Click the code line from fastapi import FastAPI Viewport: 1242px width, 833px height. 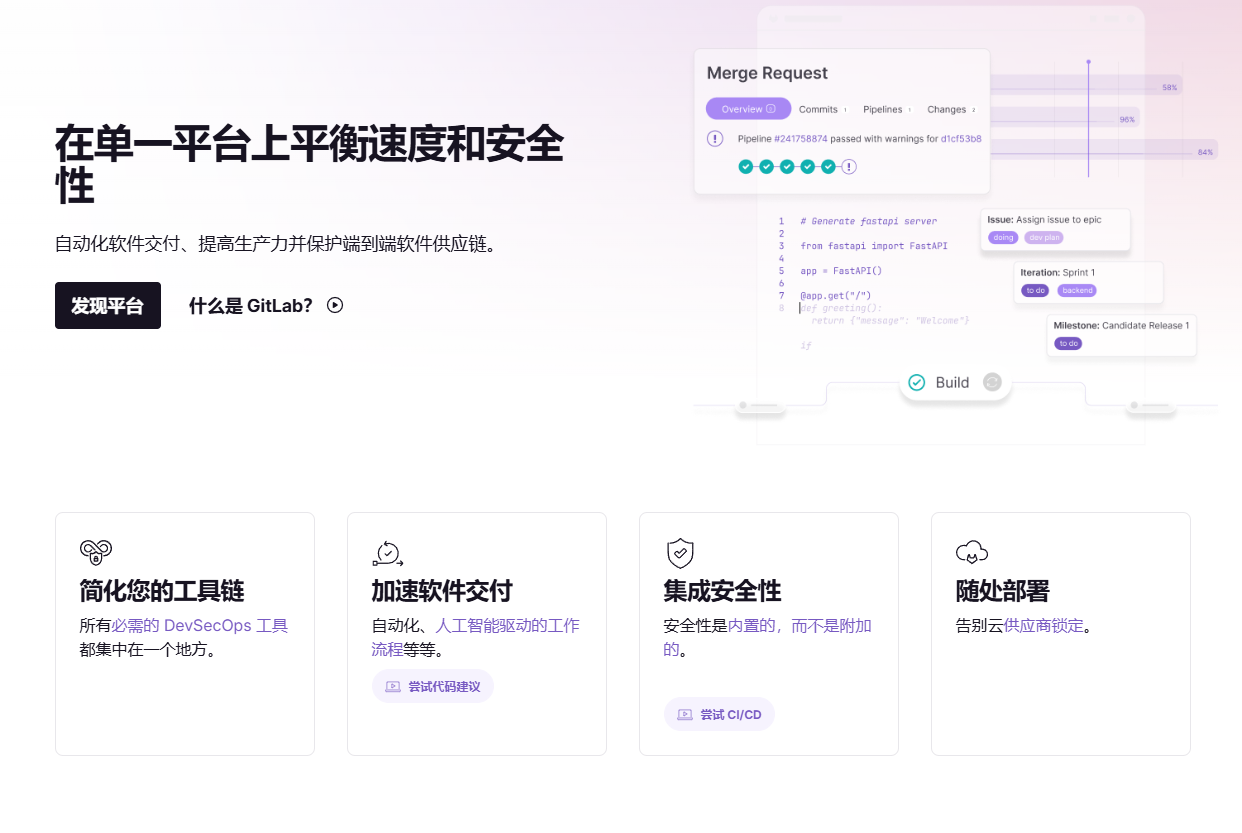[874, 246]
